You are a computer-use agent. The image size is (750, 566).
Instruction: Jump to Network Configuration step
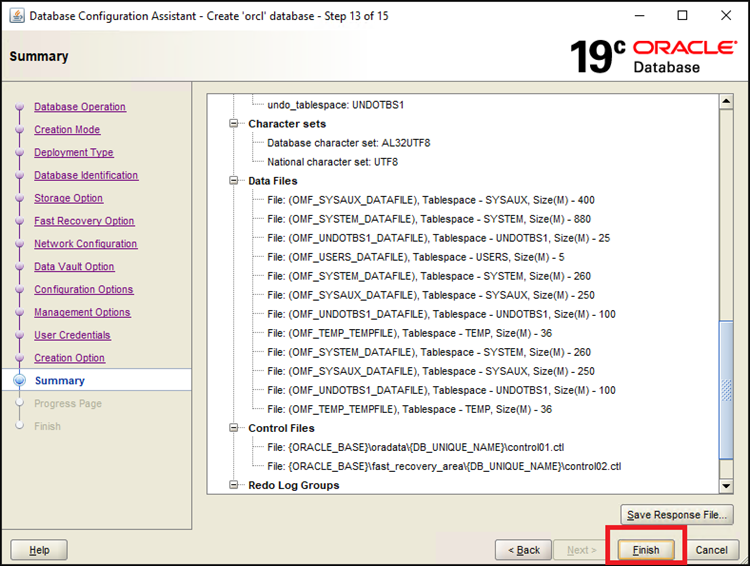86,244
